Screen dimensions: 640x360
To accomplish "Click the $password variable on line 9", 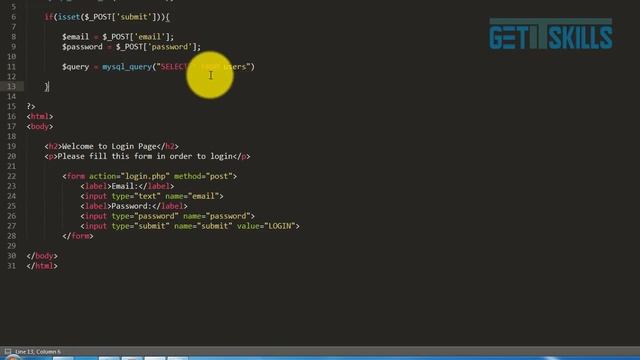I will 82,47.
